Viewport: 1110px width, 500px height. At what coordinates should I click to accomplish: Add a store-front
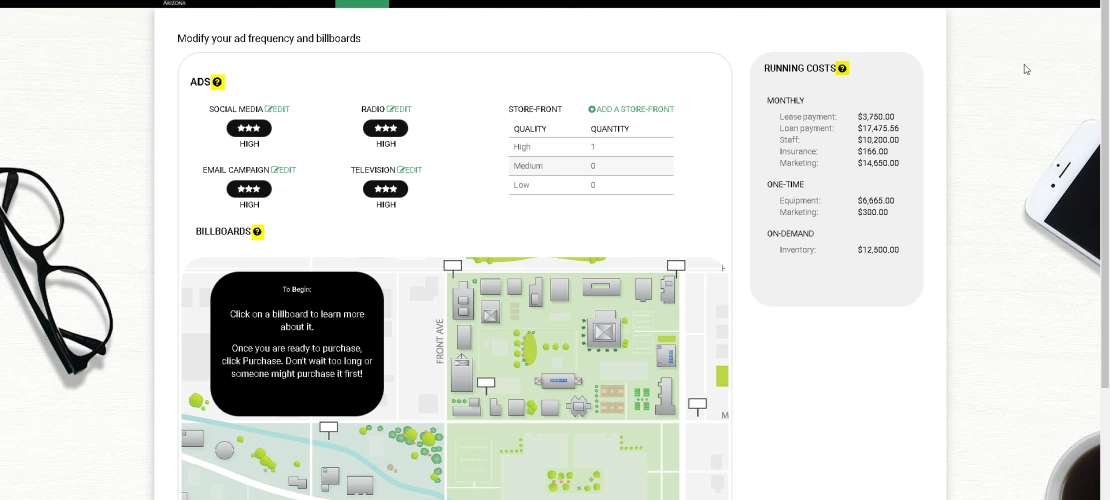click(x=631, y=109)
